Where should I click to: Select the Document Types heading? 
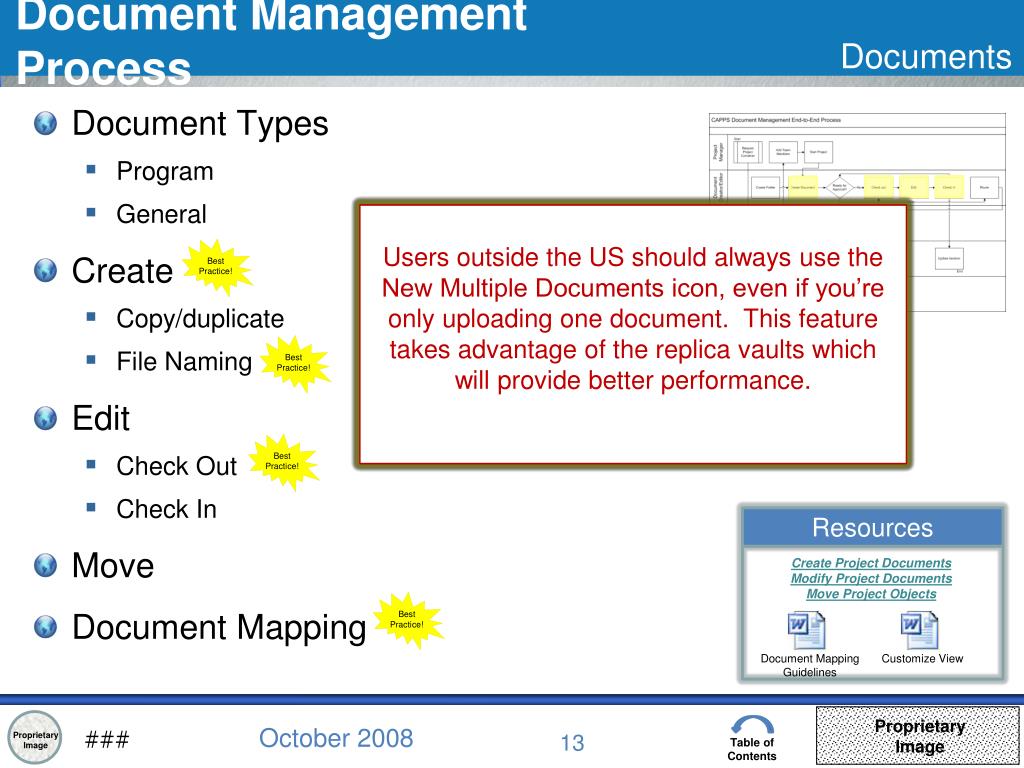[200, 123]
